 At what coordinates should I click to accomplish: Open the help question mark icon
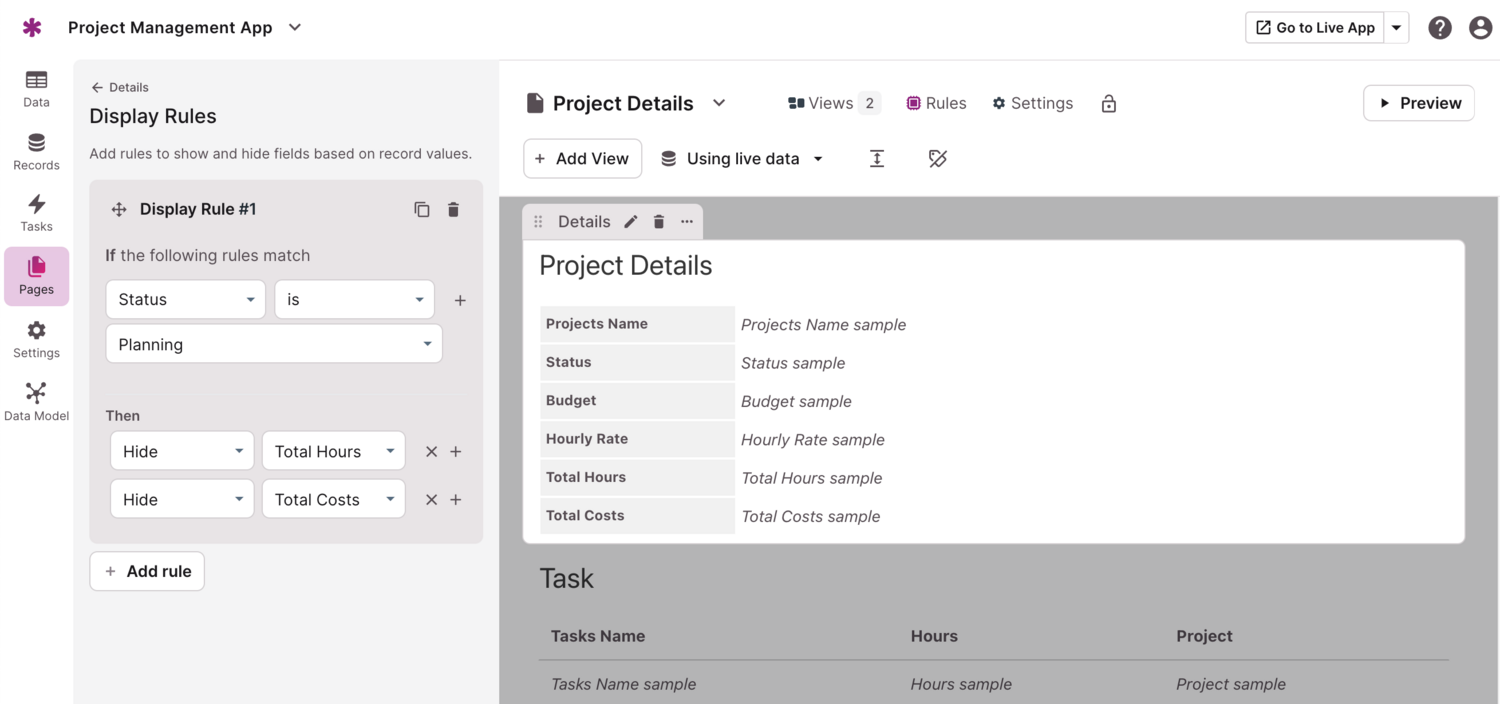tap(1440, 28)
